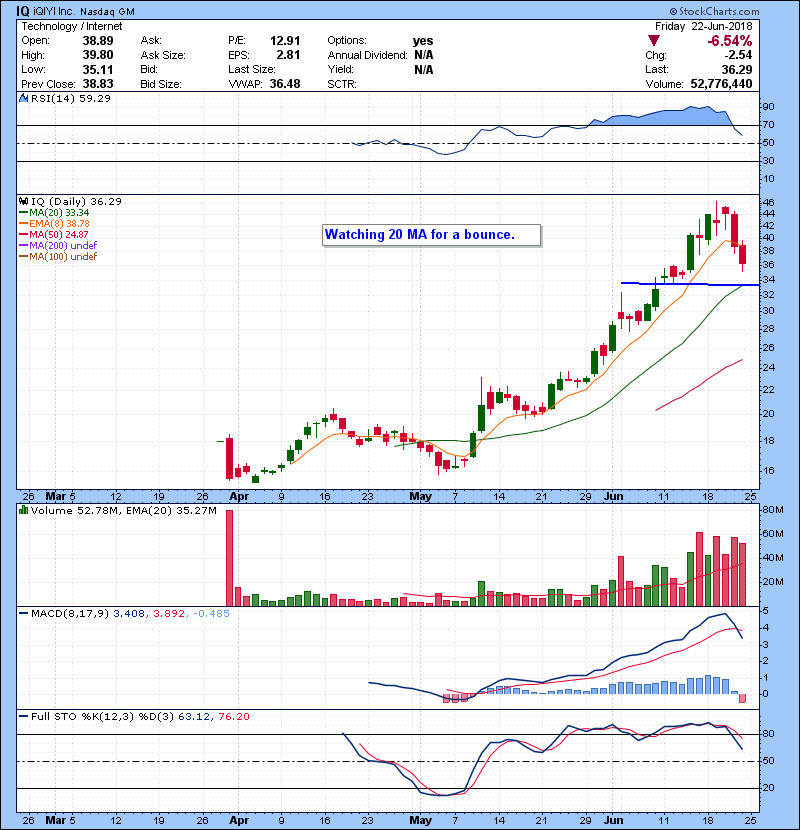This screenshot has width=800, height=830.
Task: Click the MA(100) undef legend entry
Action: [x=58, y=256]
